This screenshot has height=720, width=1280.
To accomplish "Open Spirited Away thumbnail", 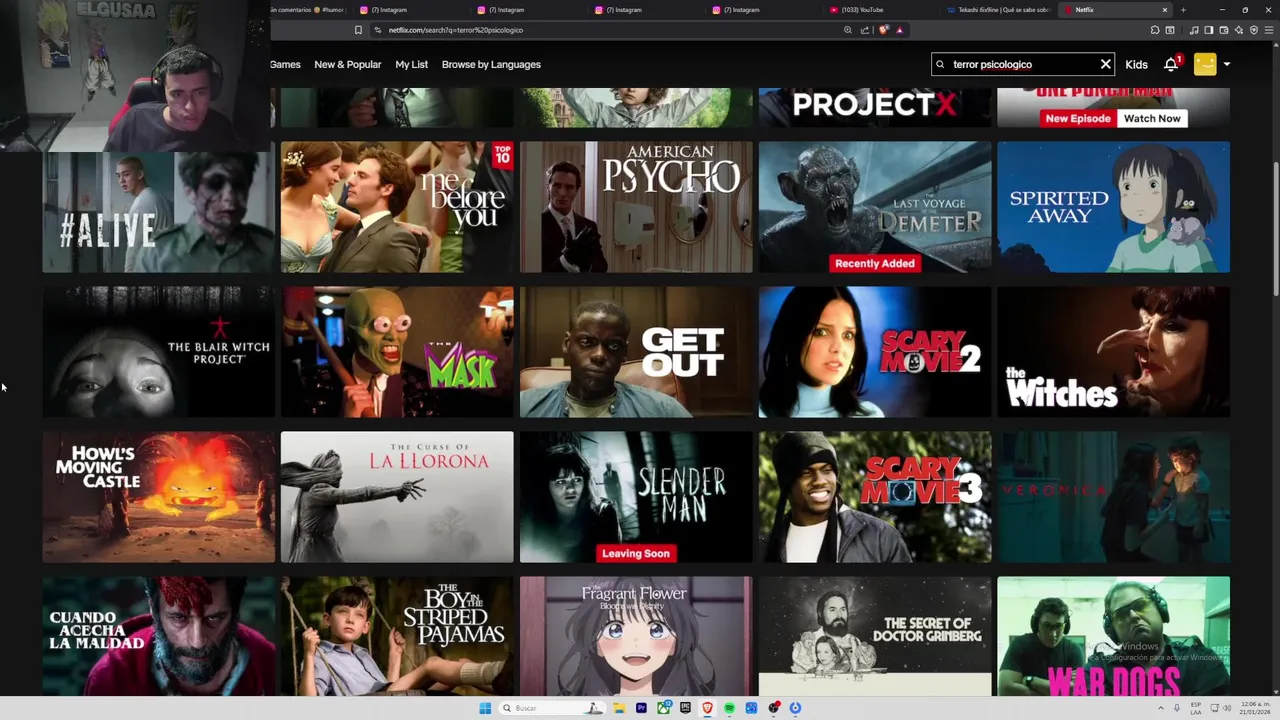I will click(1113, 207).
